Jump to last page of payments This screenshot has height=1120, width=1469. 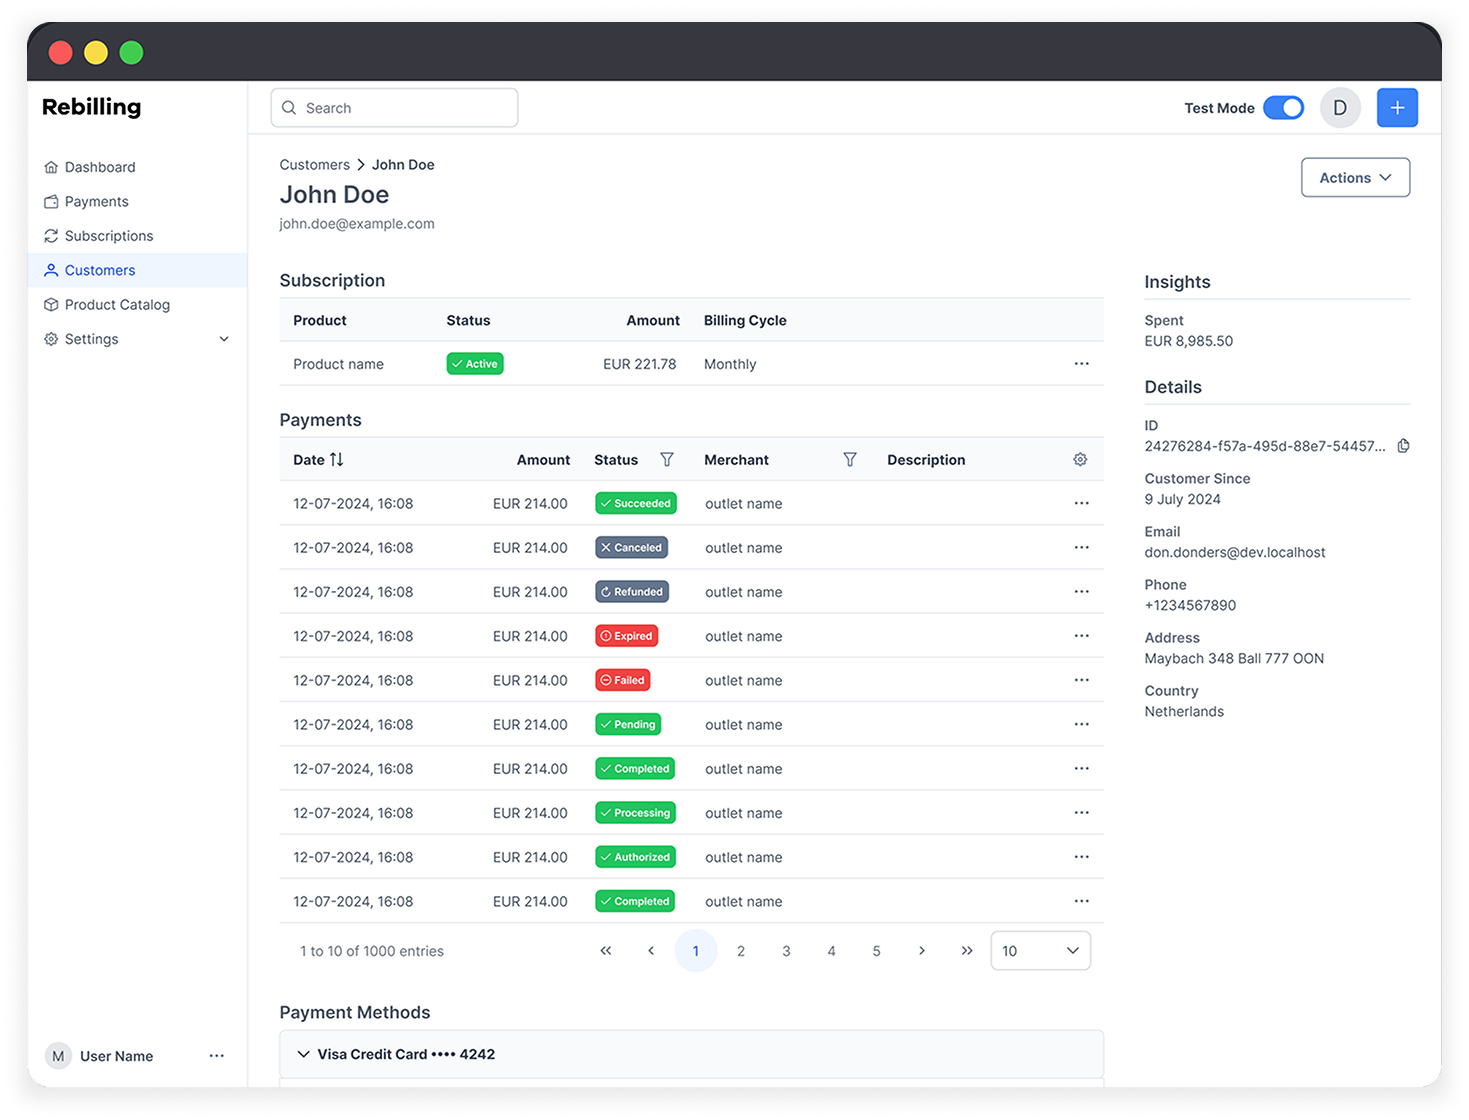tap(966, 951)
